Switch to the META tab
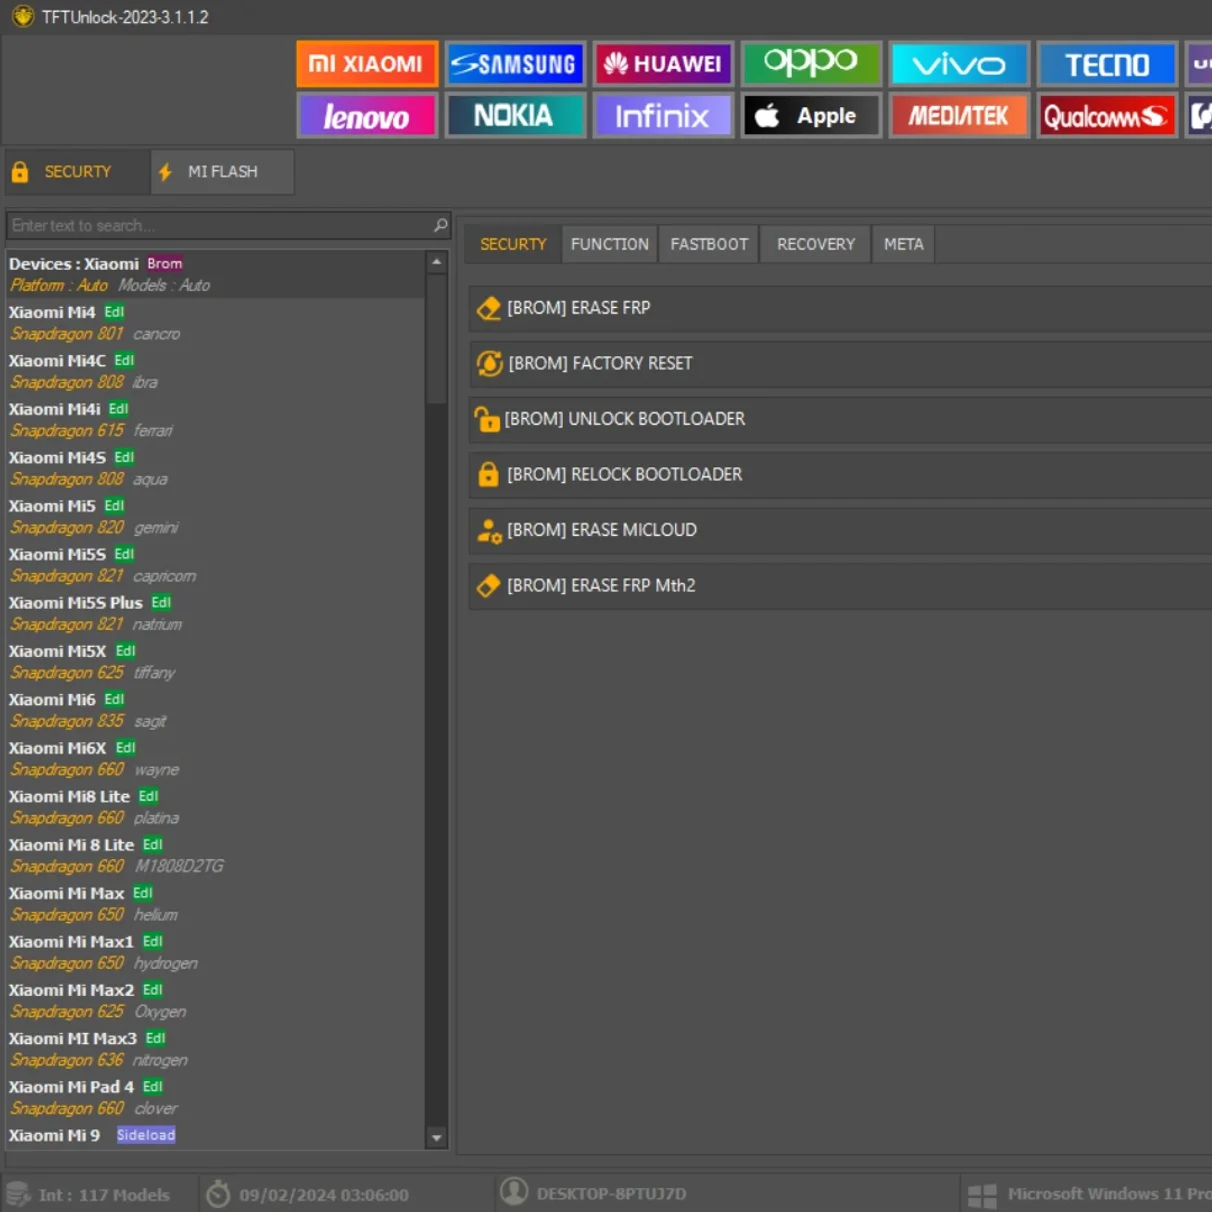Image resolution: width=1212 pixels, height=1212 pixels. point(903,244)
